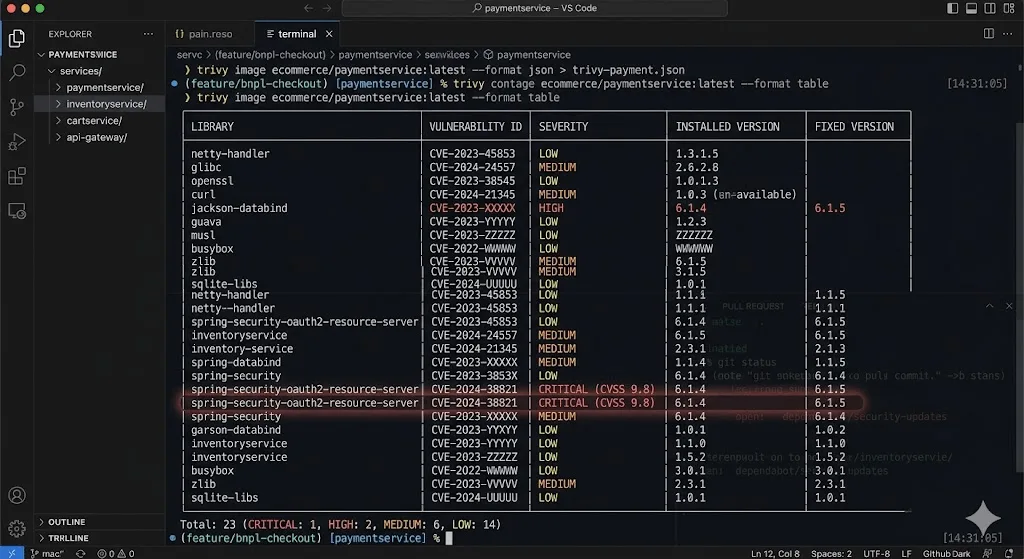Open Source Control view icon
Screen dimensions: 1024x559
click(x=17, y=107)
